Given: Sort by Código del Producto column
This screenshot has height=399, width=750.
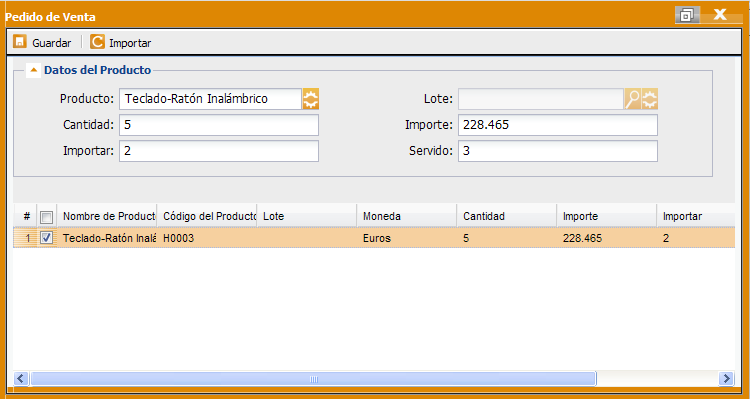Looking at the screenshot, I should [x=207, y=216].
